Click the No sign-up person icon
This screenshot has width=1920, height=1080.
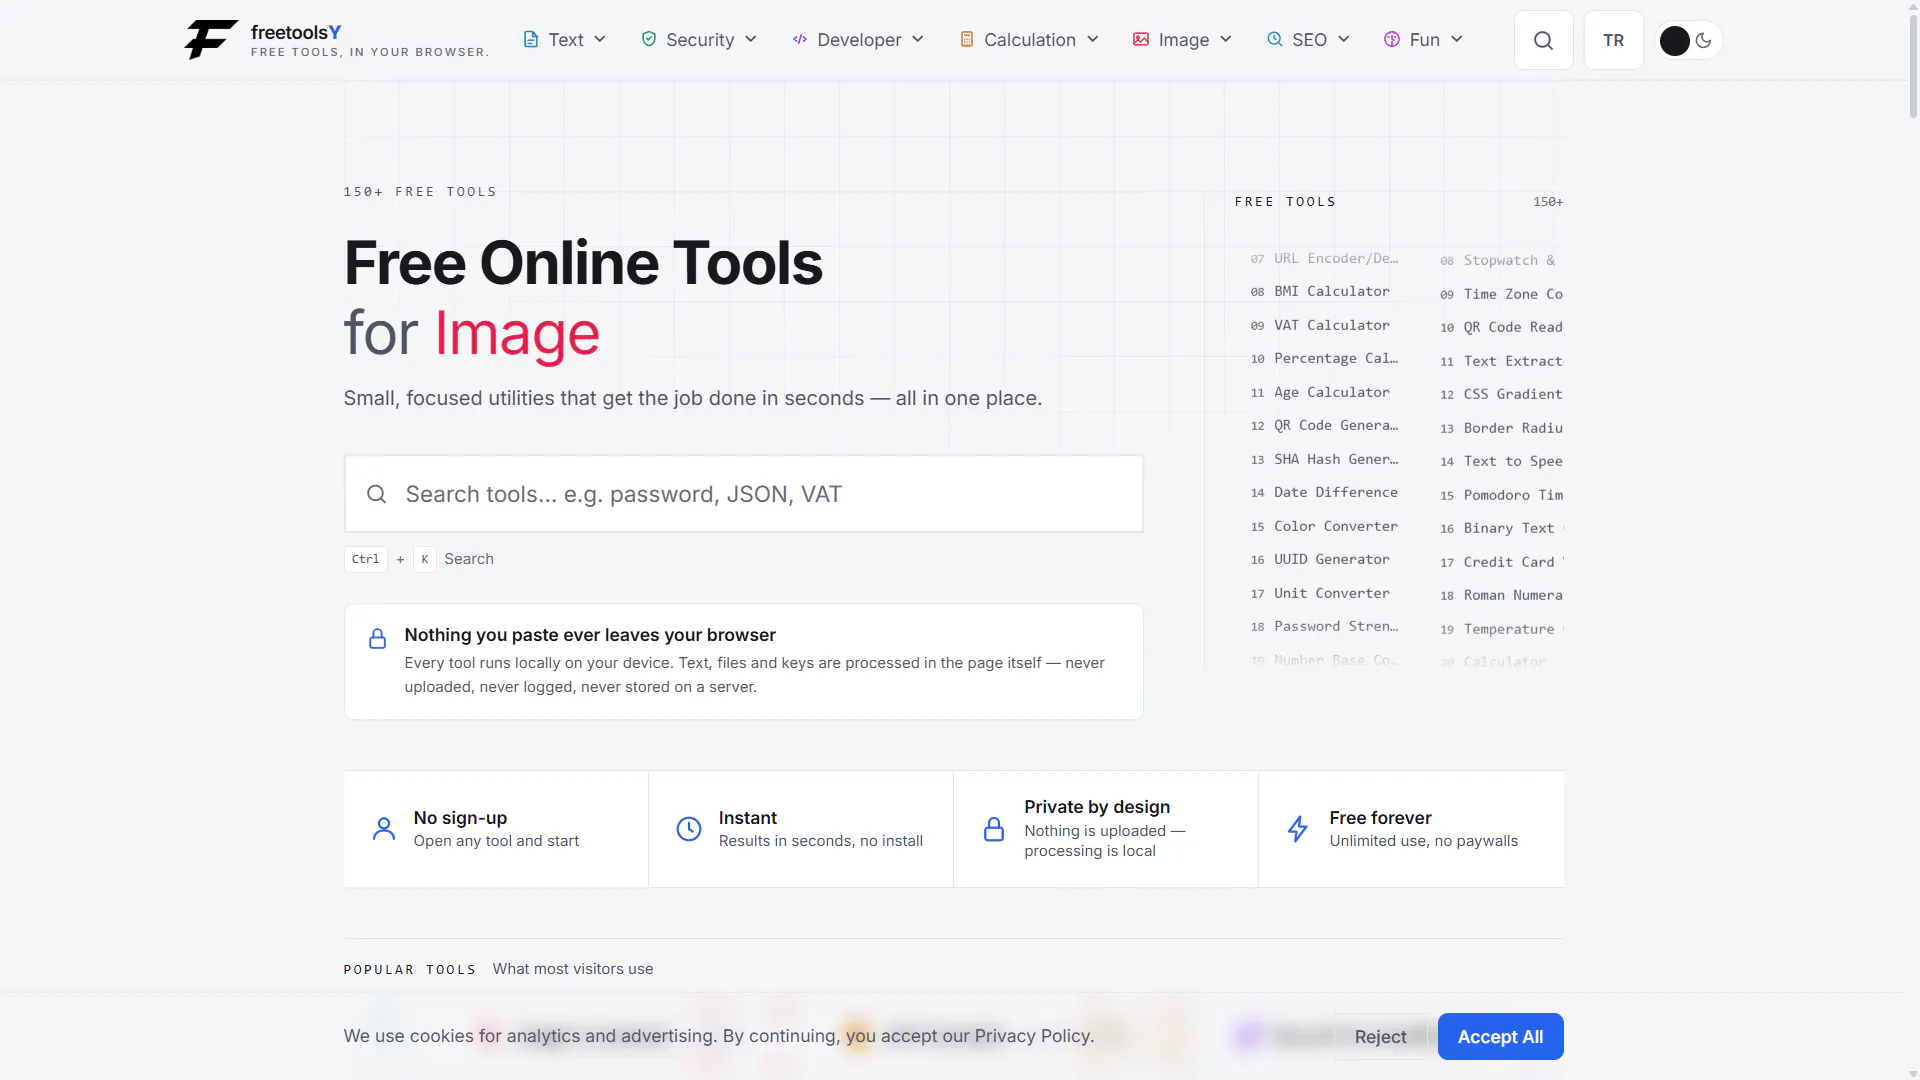tap(384, 828)
